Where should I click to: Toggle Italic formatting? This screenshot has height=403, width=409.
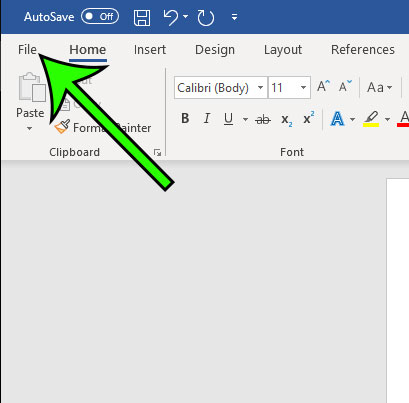207,118
